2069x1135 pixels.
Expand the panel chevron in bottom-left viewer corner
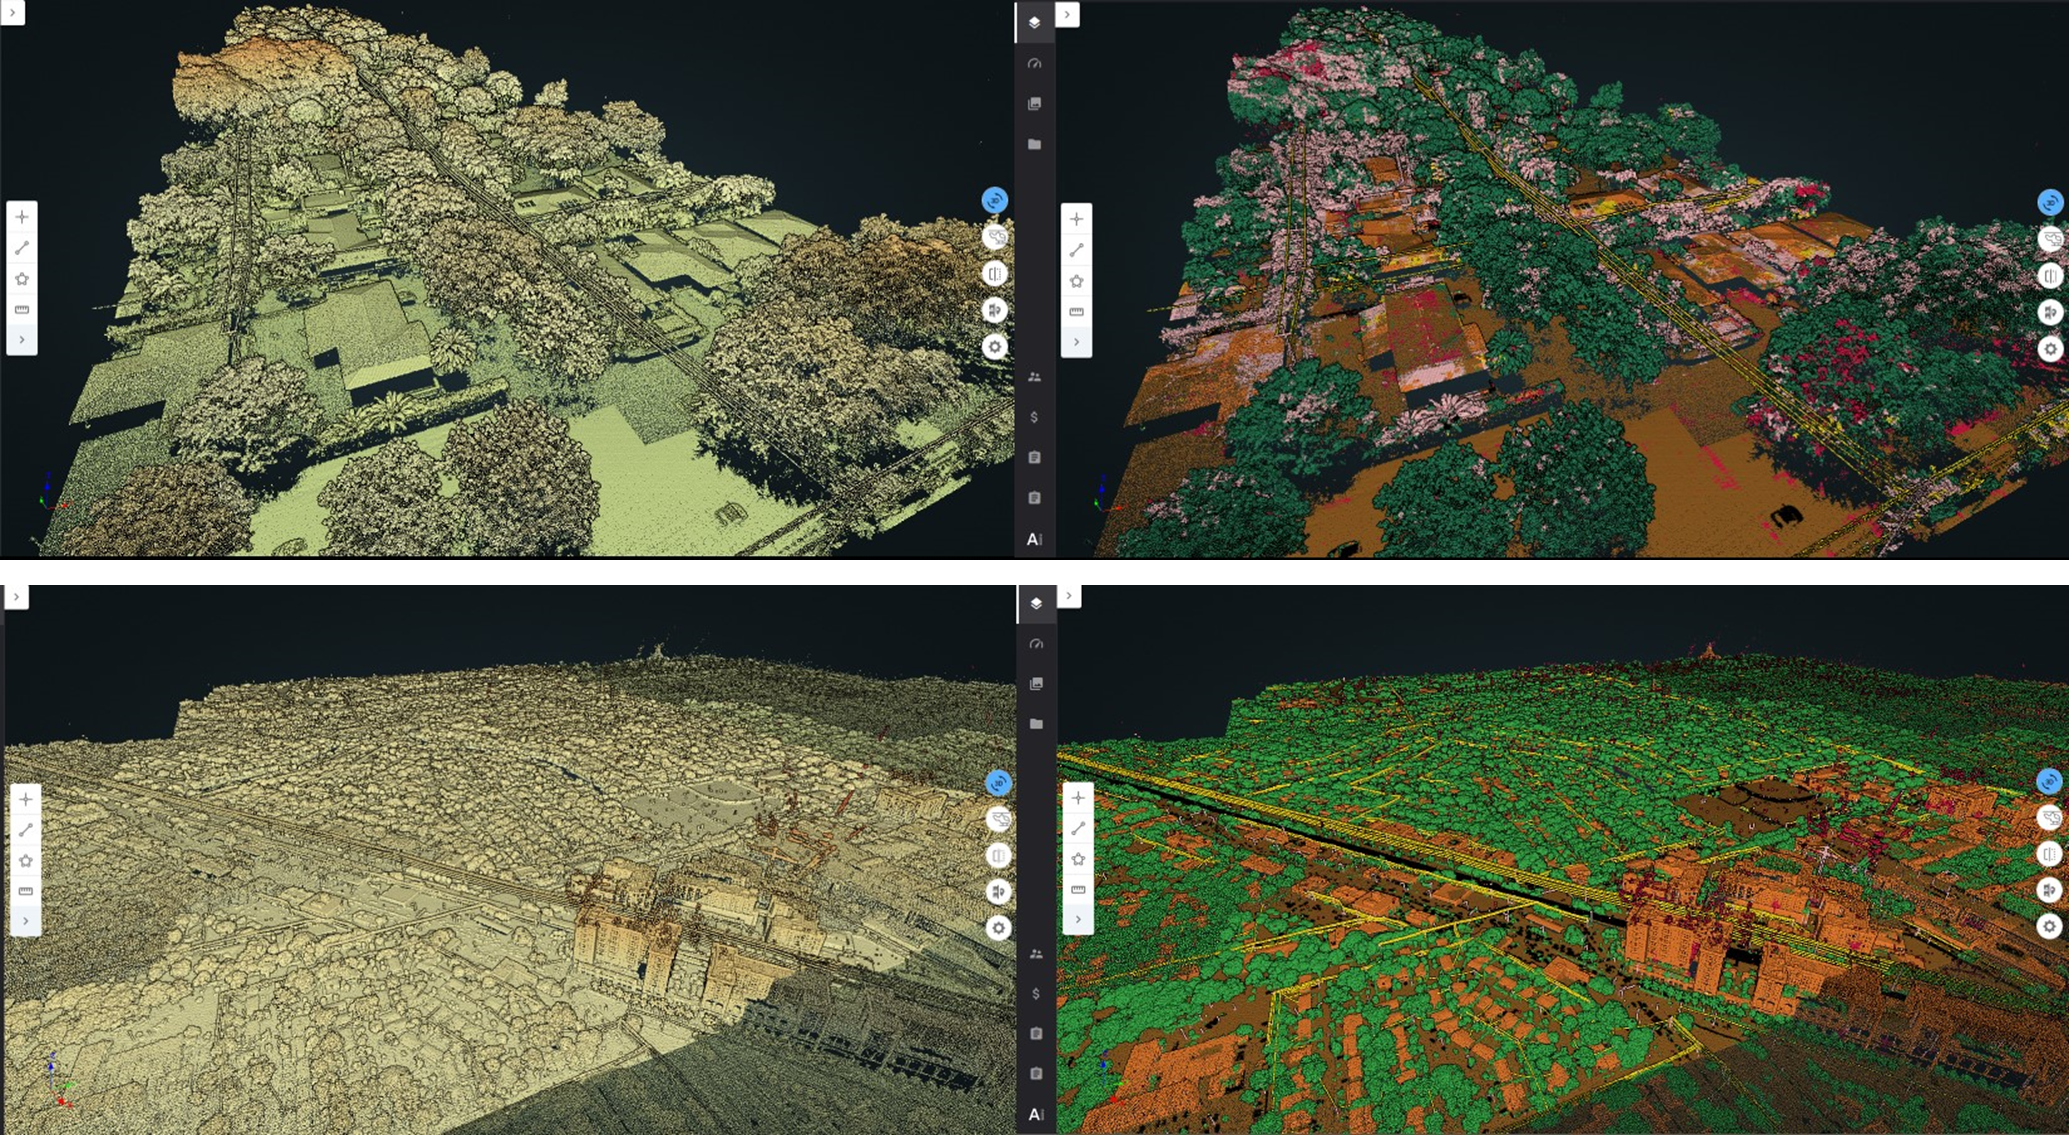pyautogui.click(x=16, y=597)
